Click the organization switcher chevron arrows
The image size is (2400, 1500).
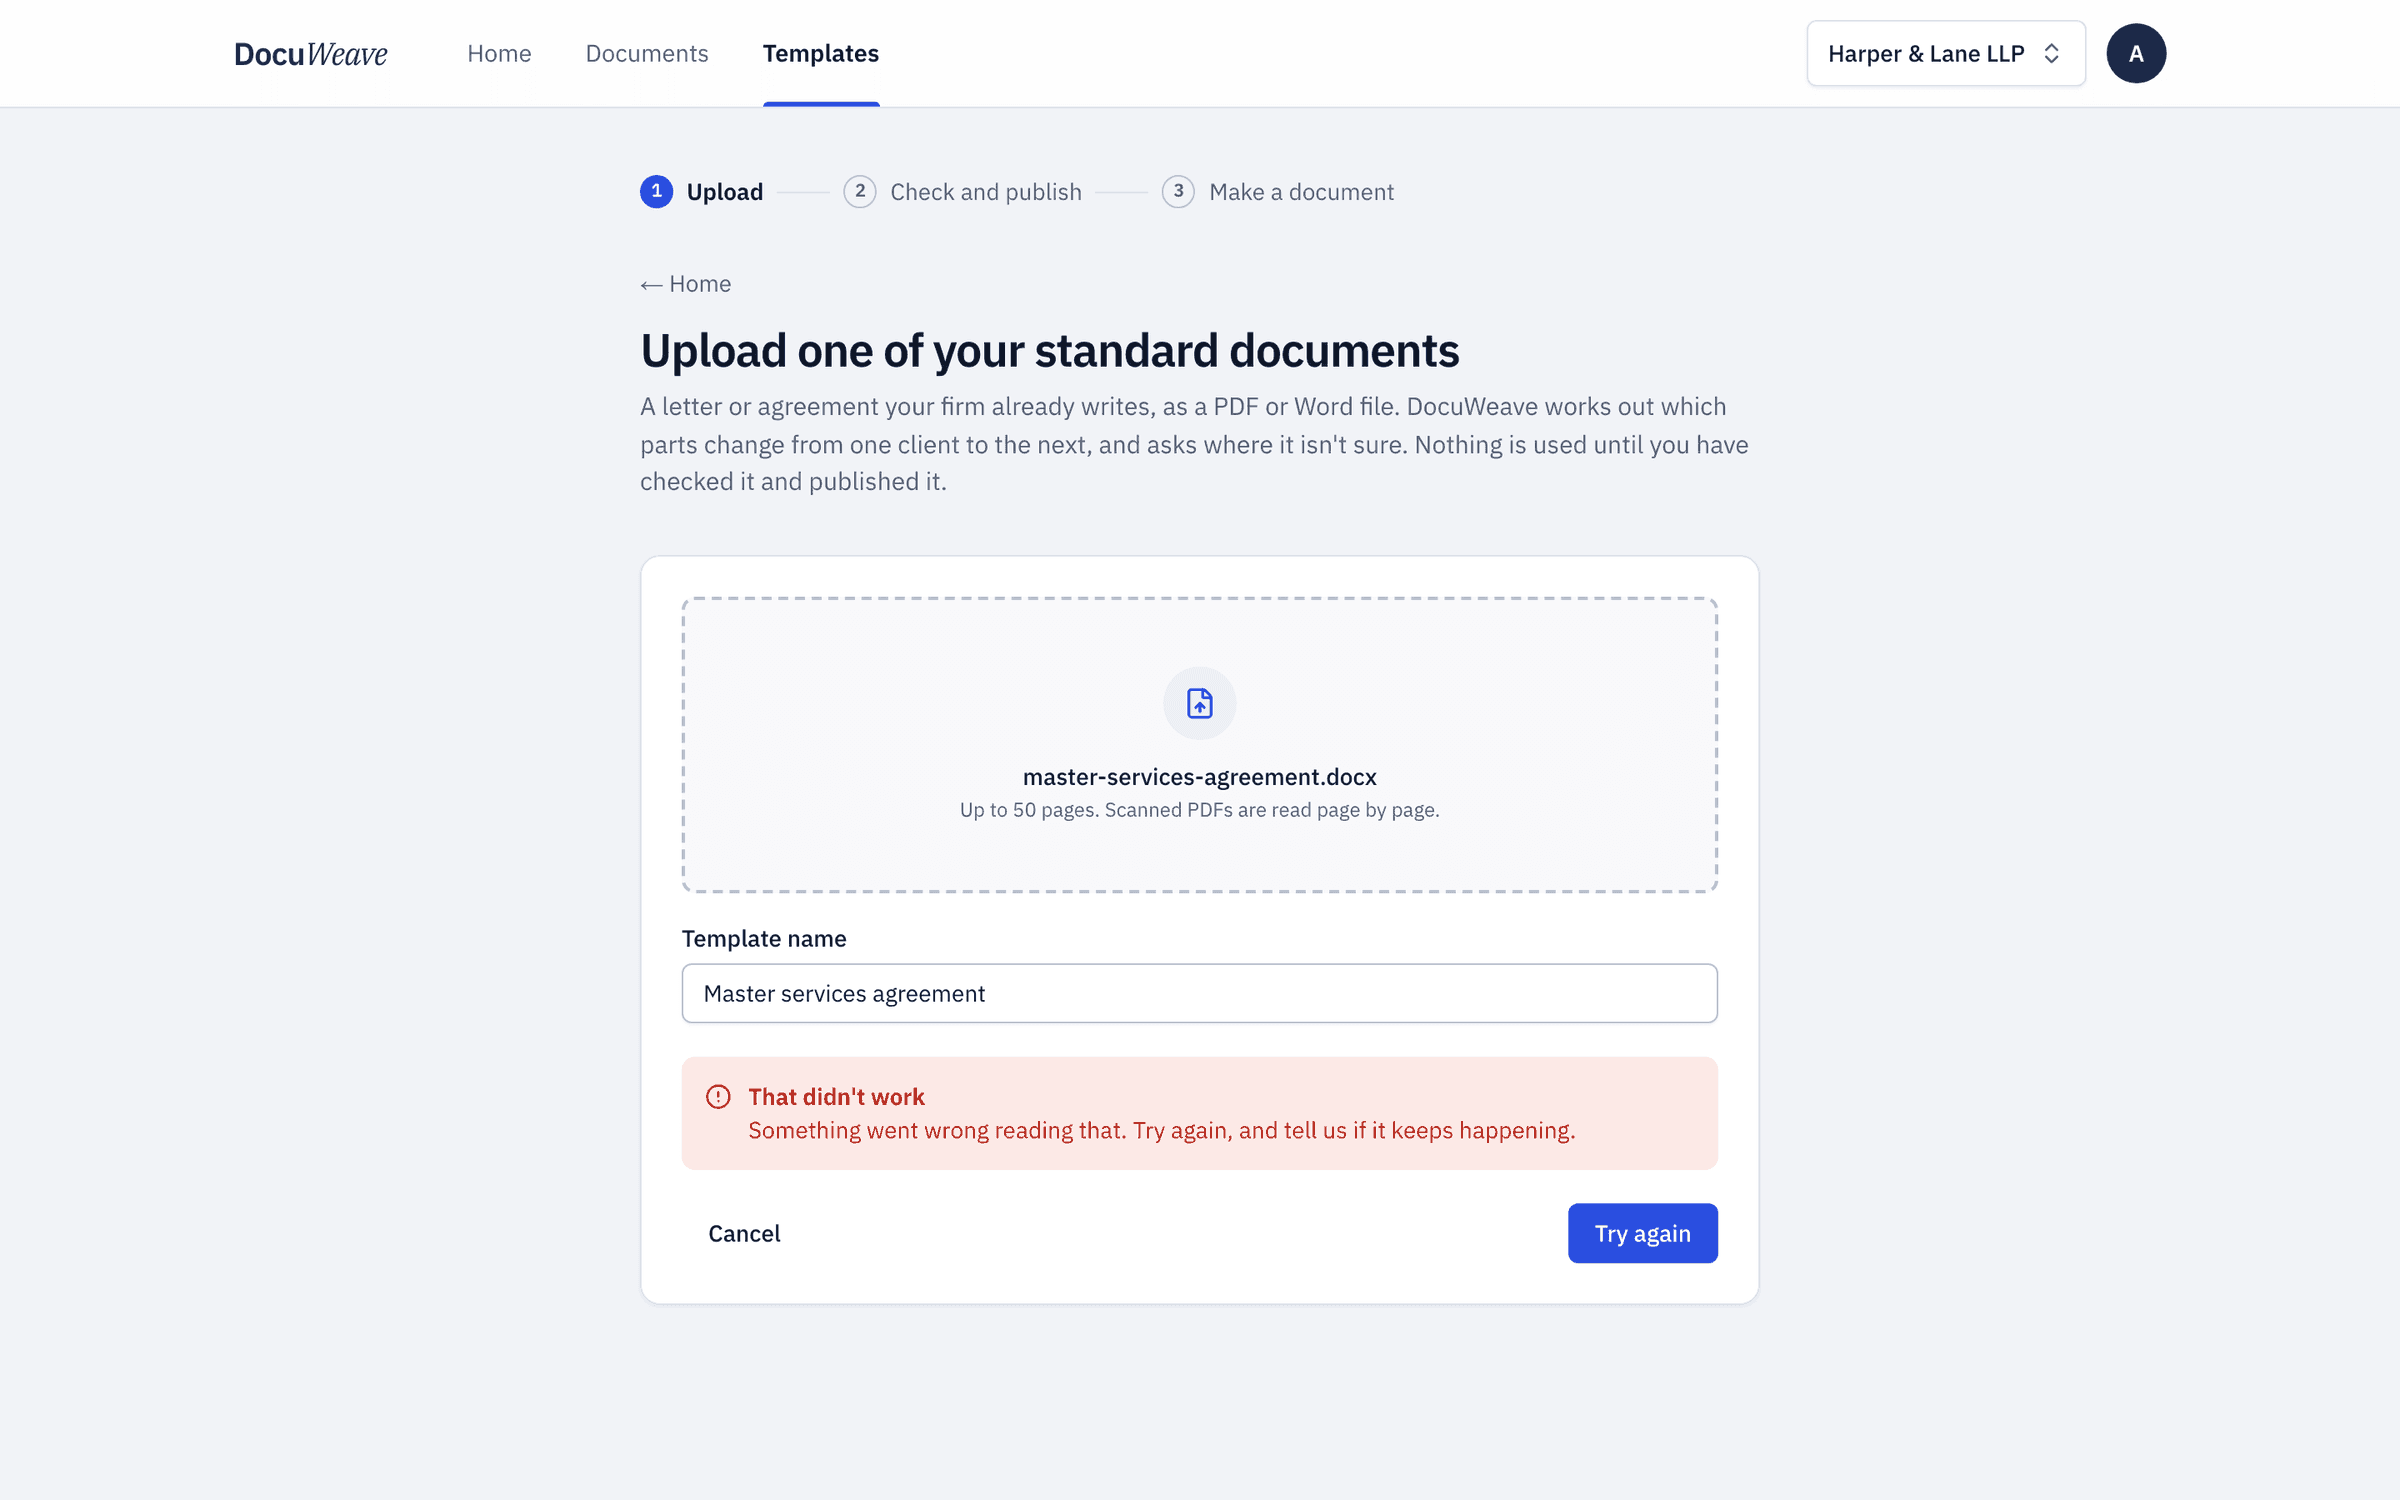[x=2052, y=53]
